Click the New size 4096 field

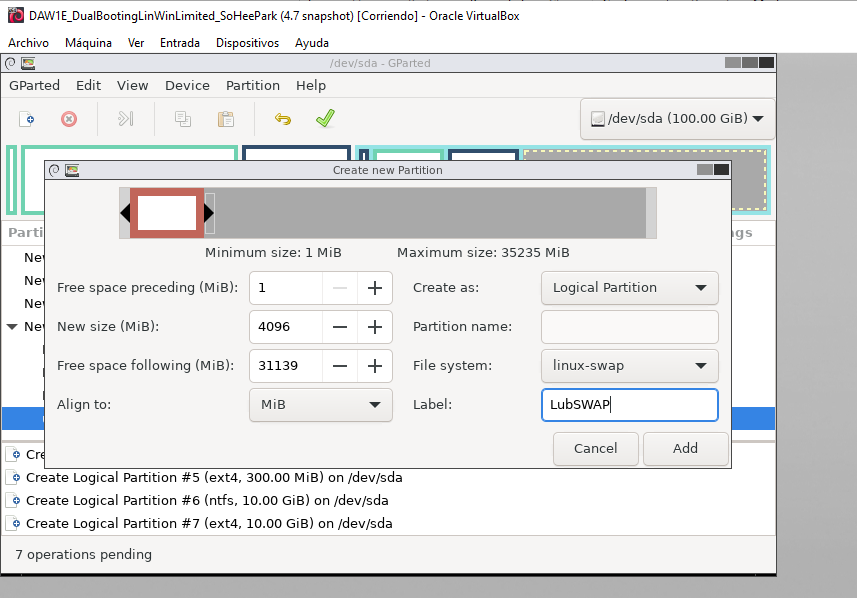286,327
